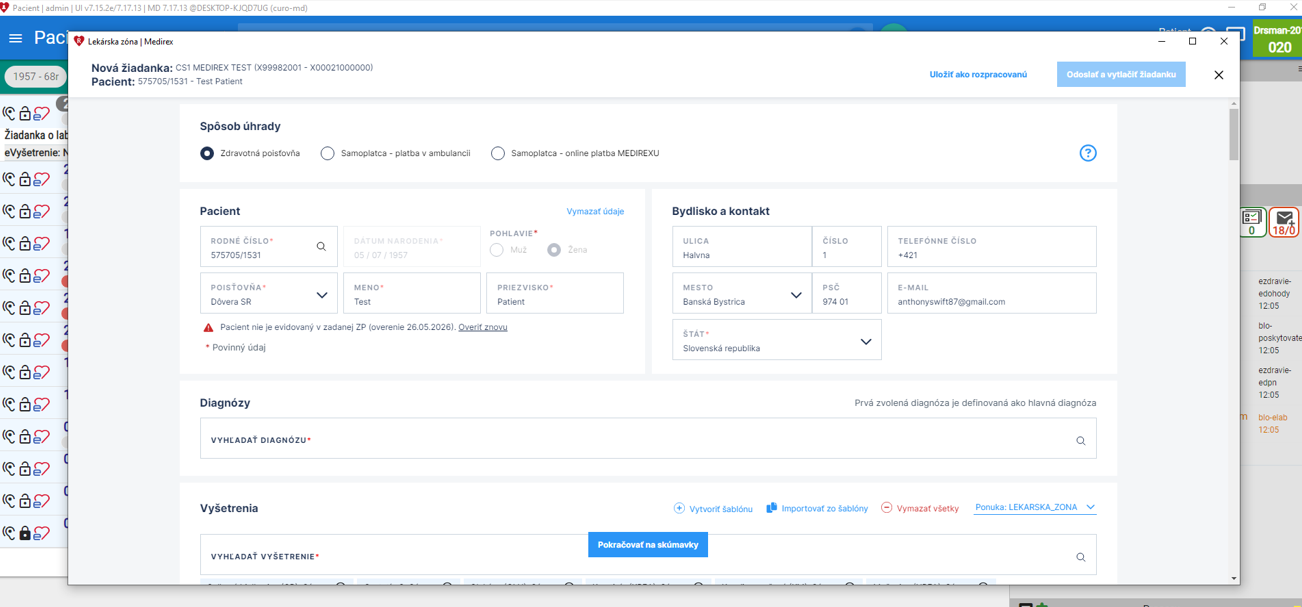1302x607 pixels.
Task: Click the blo-poskytovate log entry
Action: point(1279,338)
